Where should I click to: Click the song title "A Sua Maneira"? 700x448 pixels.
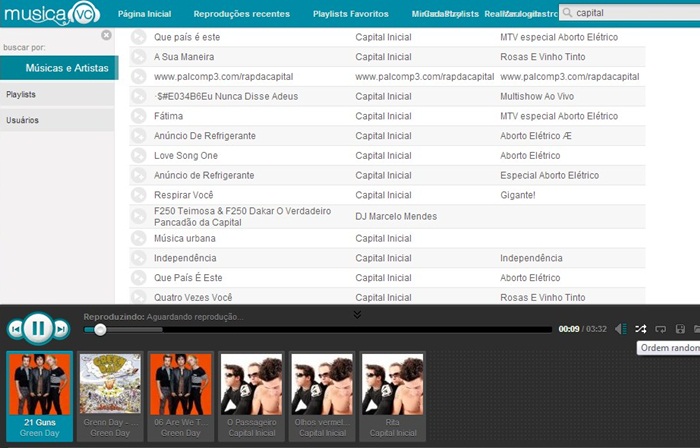tap(184, 57)
